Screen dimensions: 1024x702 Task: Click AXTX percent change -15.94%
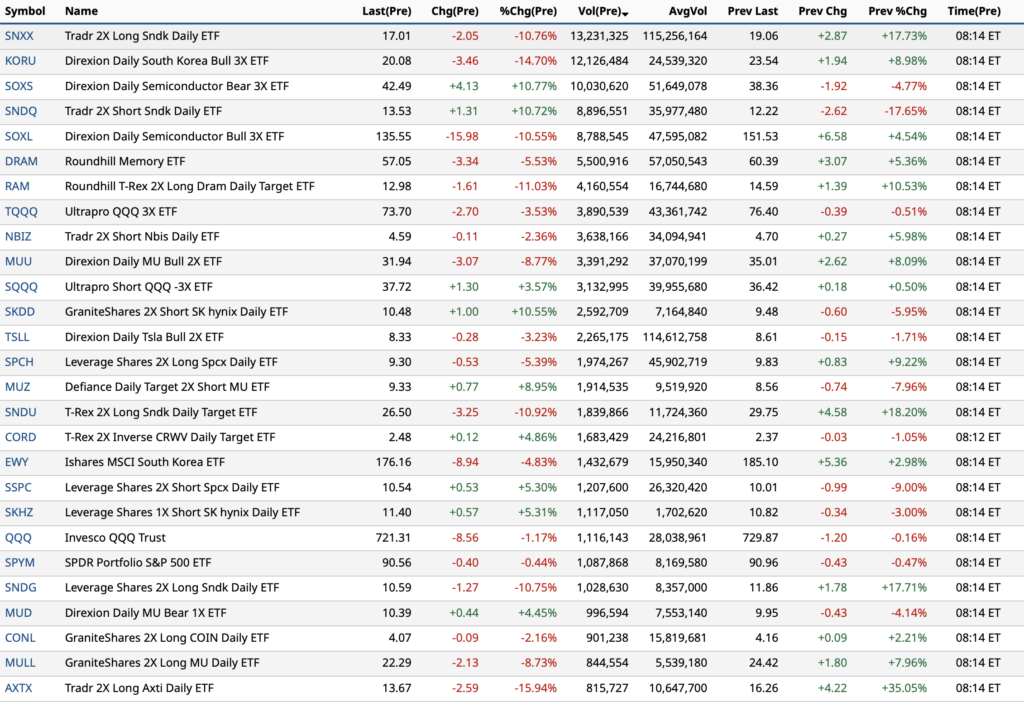click(535, 688)
